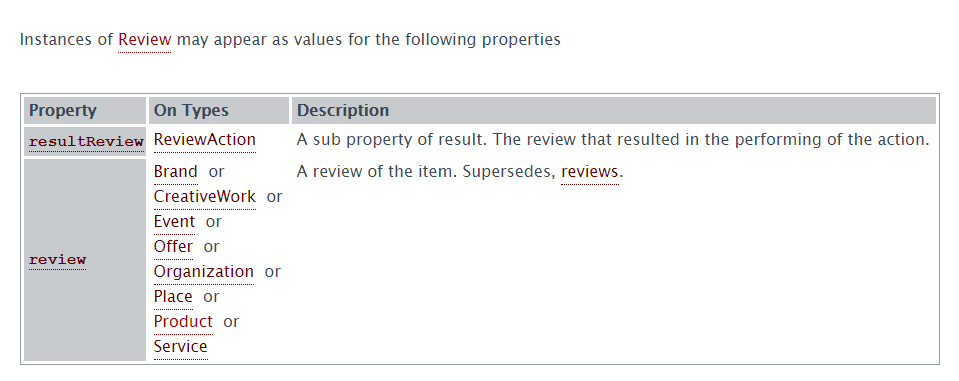Open the ReviewAction type link

(204, 140)
